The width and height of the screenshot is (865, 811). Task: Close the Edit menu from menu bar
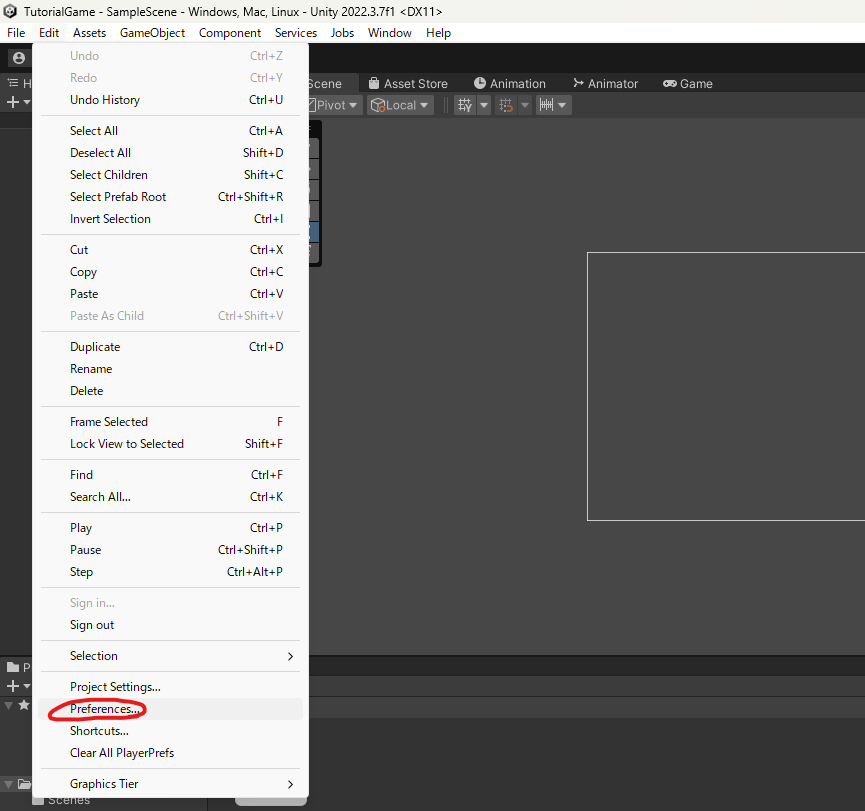point(49,33)
